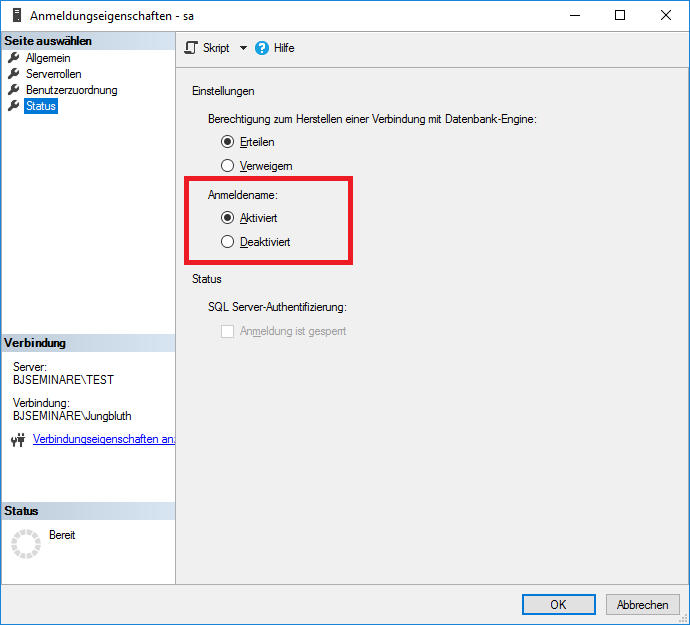Click the blue Hilfe question mark icon
This screenshot has width=690, height=625.
263,48
